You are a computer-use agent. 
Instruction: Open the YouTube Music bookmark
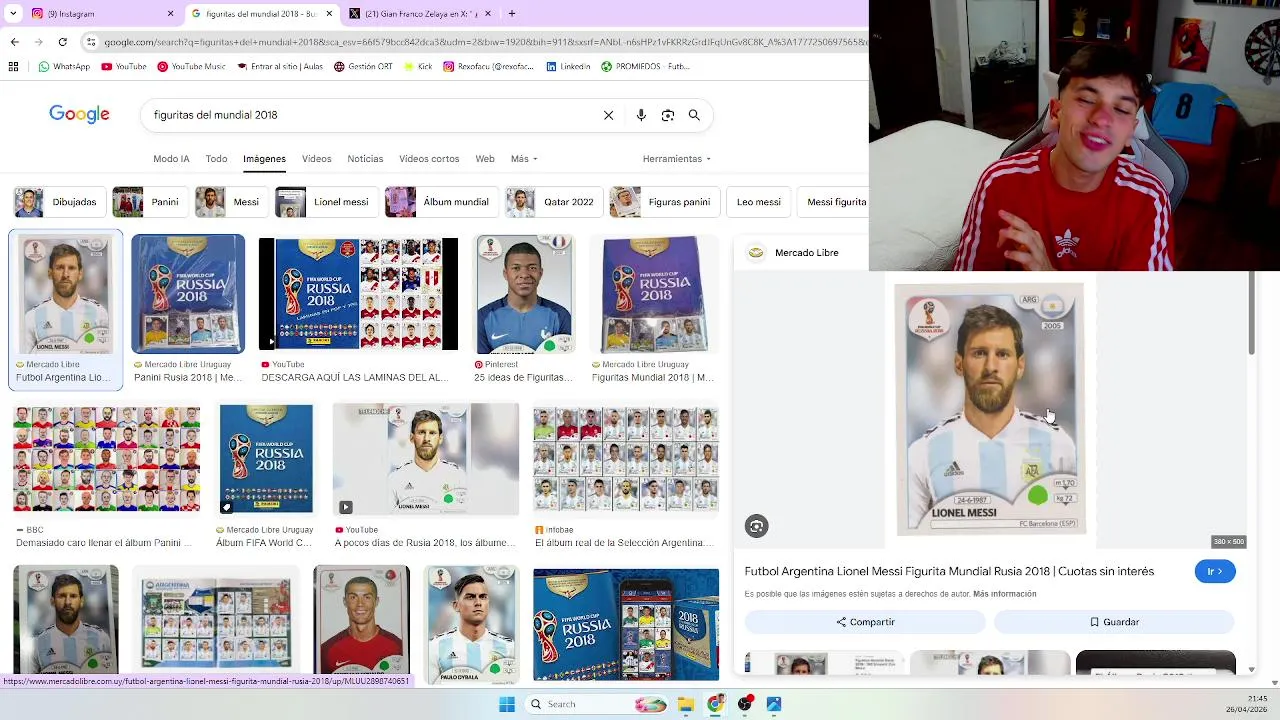coord(191,67)
